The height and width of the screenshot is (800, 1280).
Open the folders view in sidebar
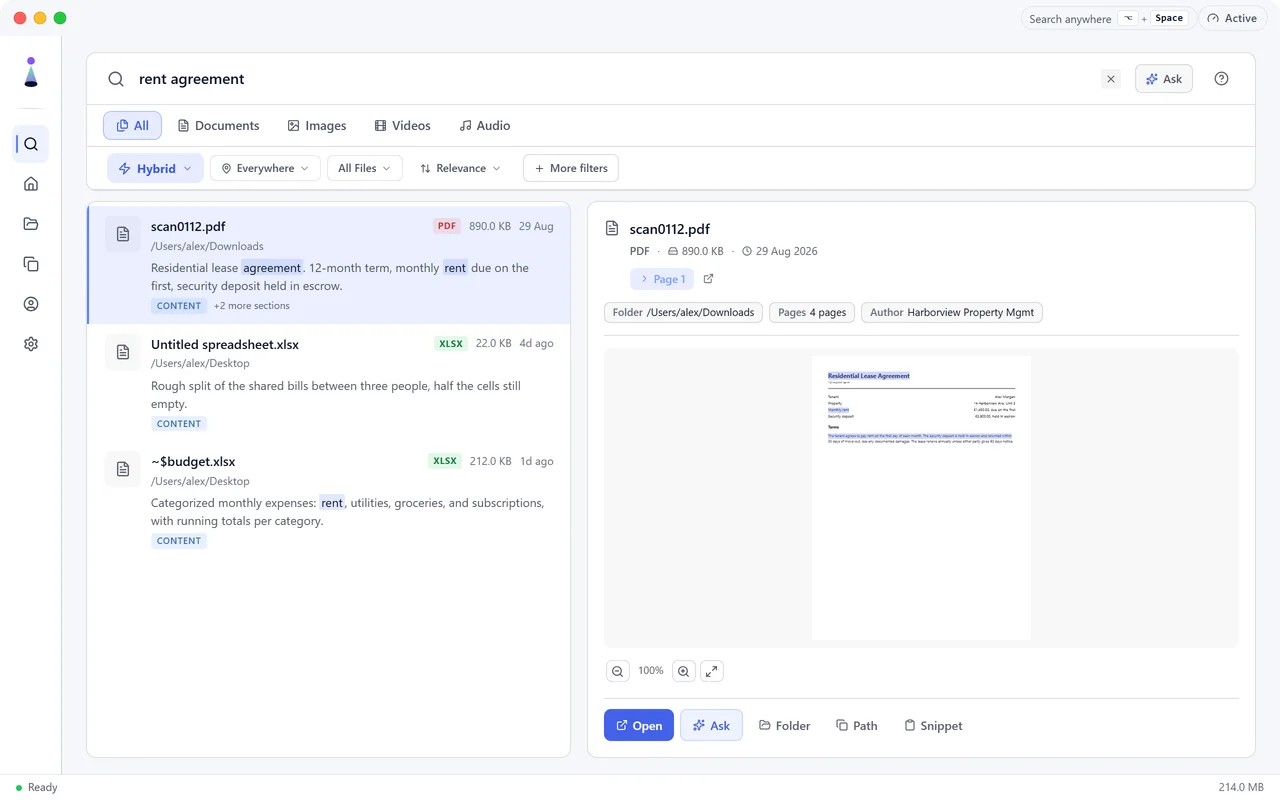(x=31, y=224)
